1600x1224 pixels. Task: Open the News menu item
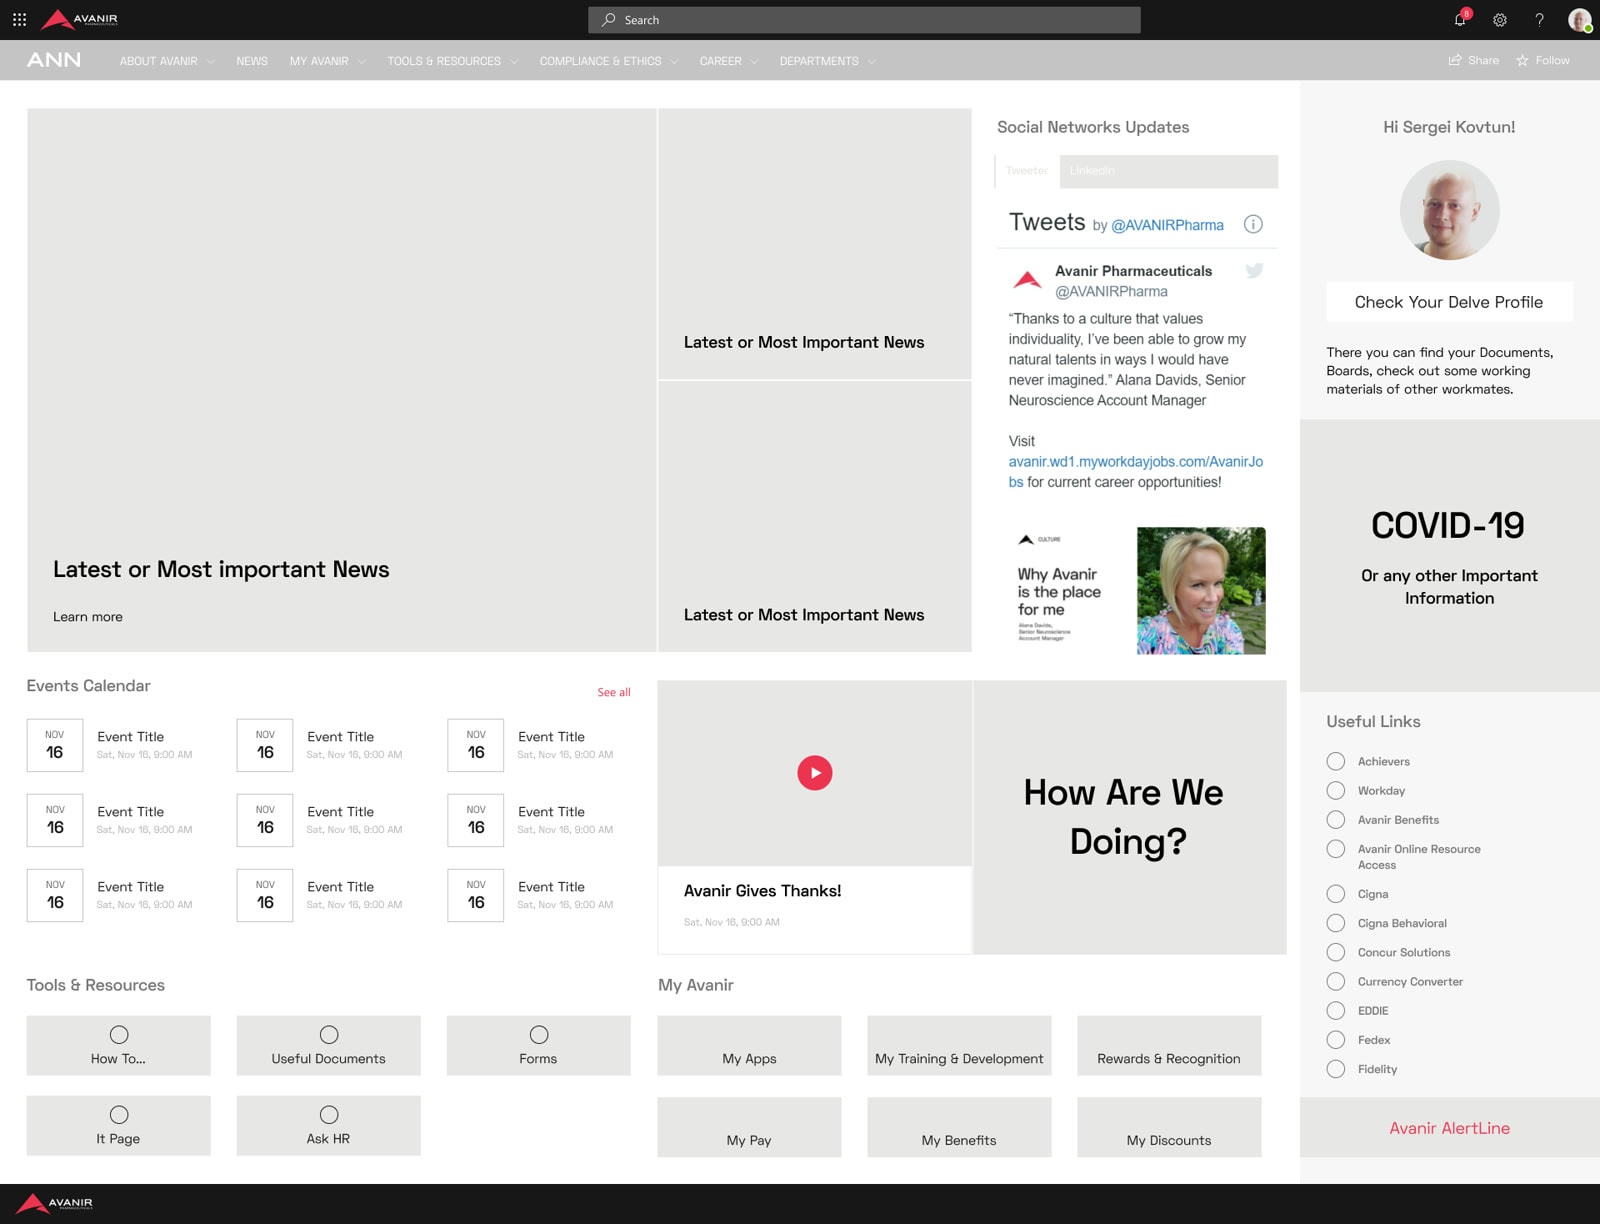[252, 61]
